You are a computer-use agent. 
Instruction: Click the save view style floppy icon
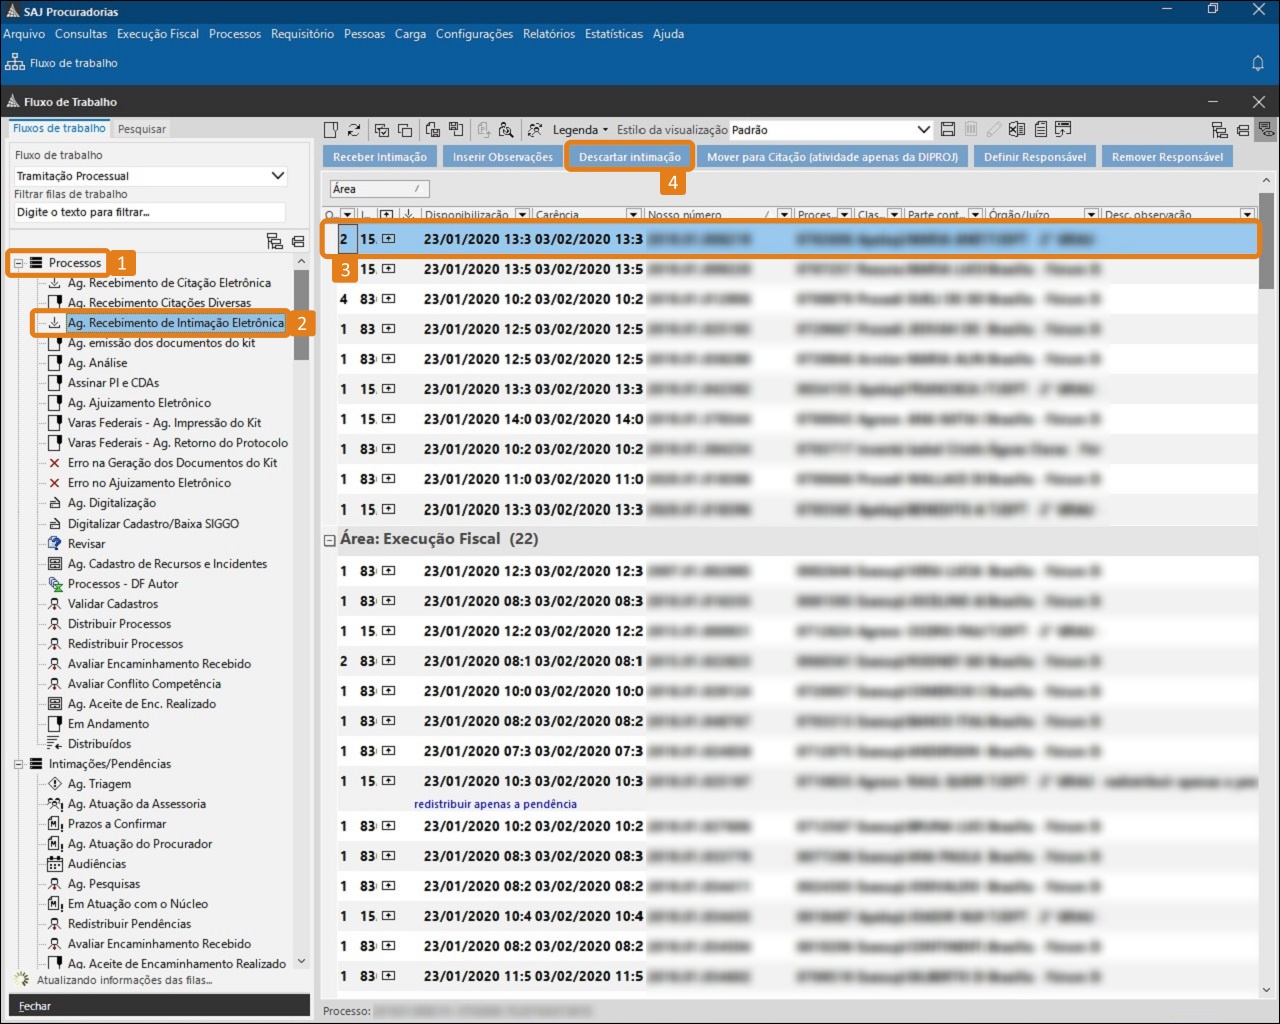pyautogui.click(x=948, y=130)
